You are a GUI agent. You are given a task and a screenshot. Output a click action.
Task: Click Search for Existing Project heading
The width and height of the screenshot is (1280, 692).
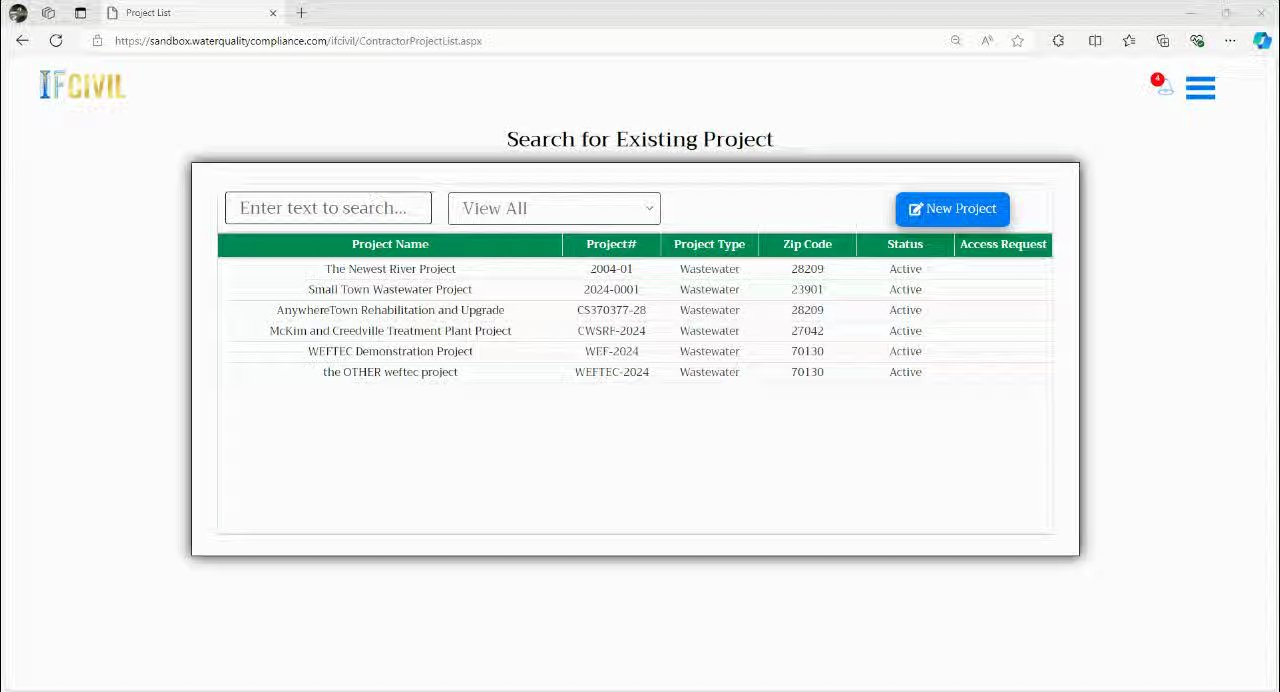tap(640, 139)
